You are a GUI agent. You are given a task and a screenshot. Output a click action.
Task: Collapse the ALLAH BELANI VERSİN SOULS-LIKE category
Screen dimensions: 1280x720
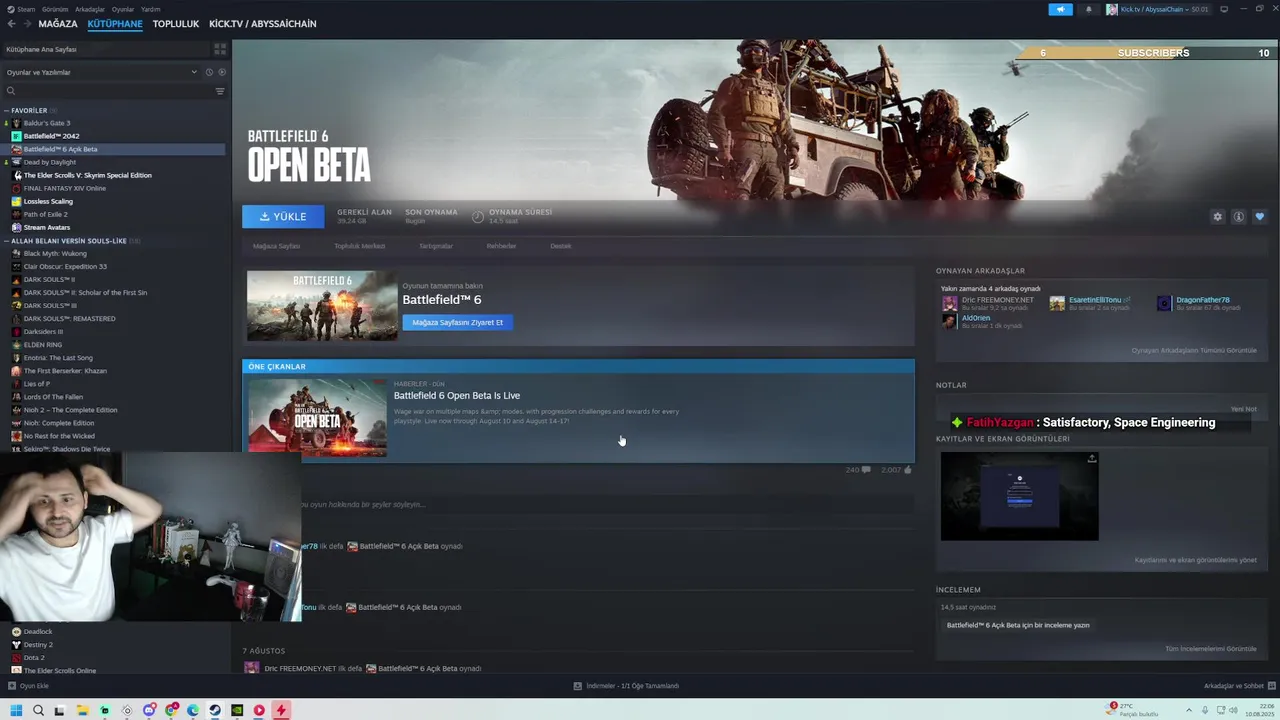[6, 241]
